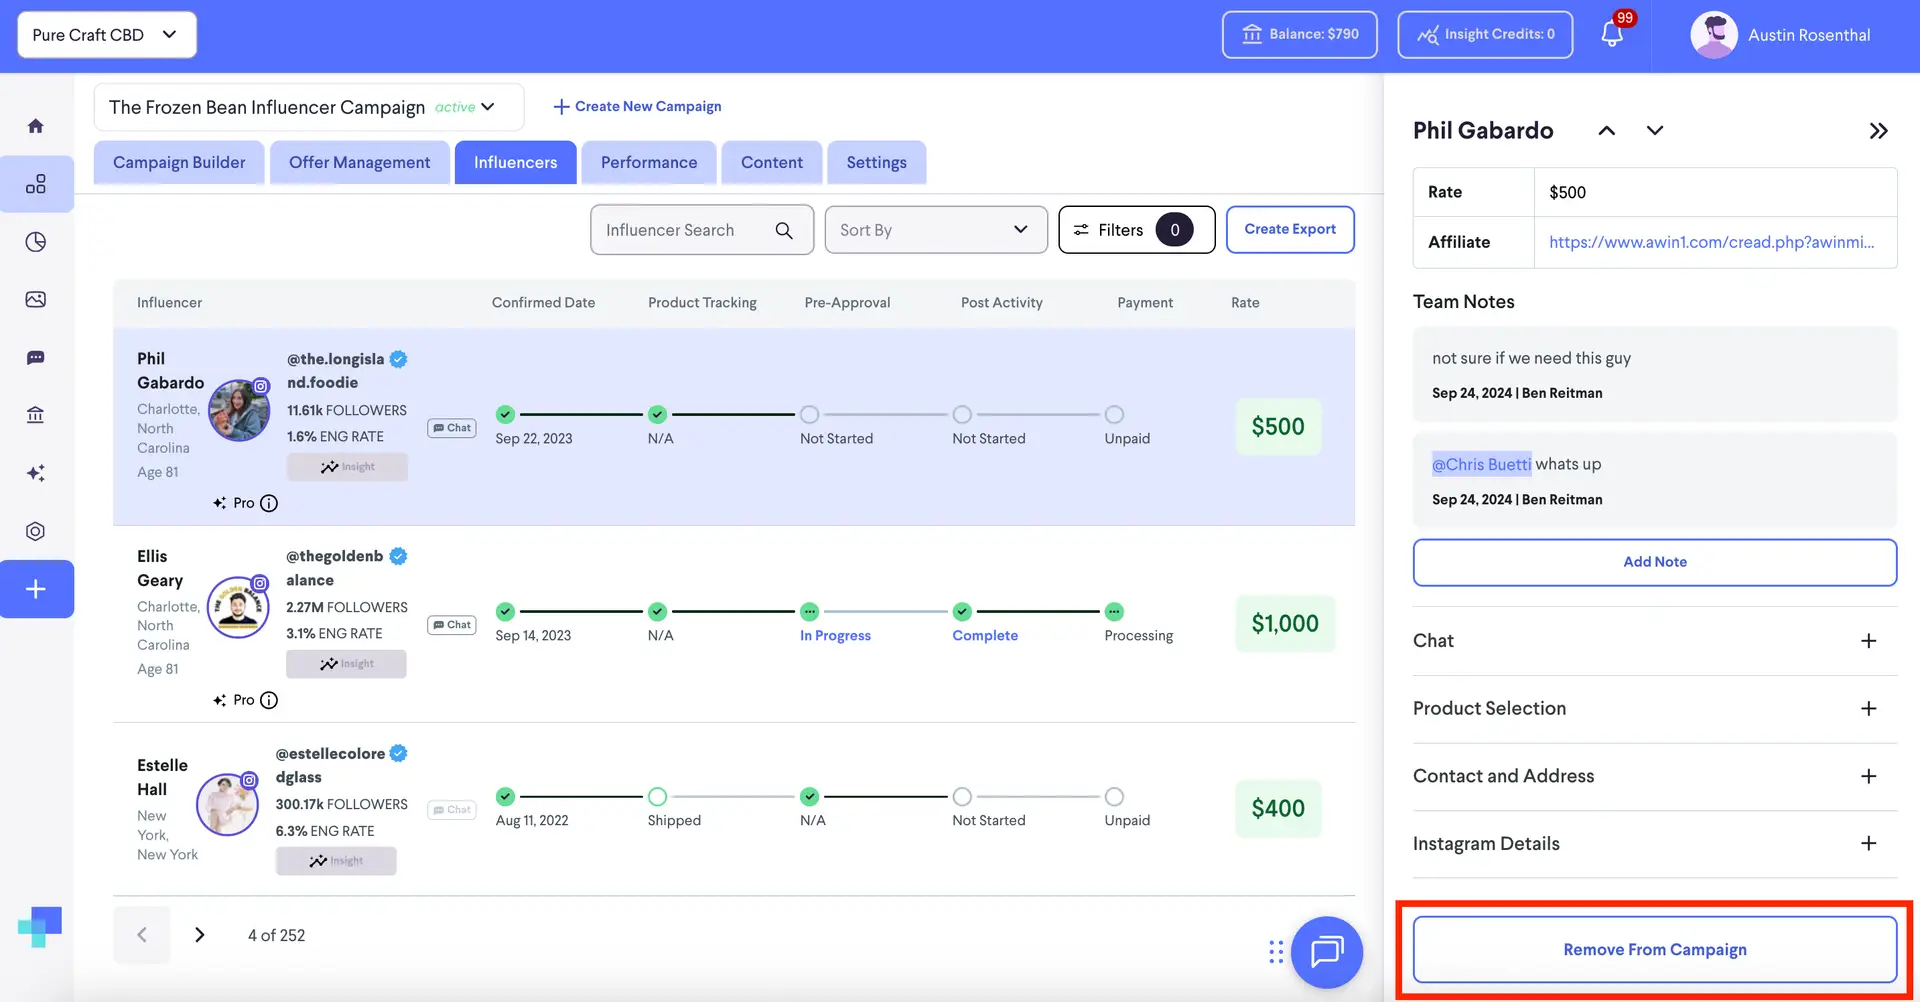The height and width of the screenshot is (1002, 1920).
Task: Open the notifications bell
Action: coord(1611,34)
